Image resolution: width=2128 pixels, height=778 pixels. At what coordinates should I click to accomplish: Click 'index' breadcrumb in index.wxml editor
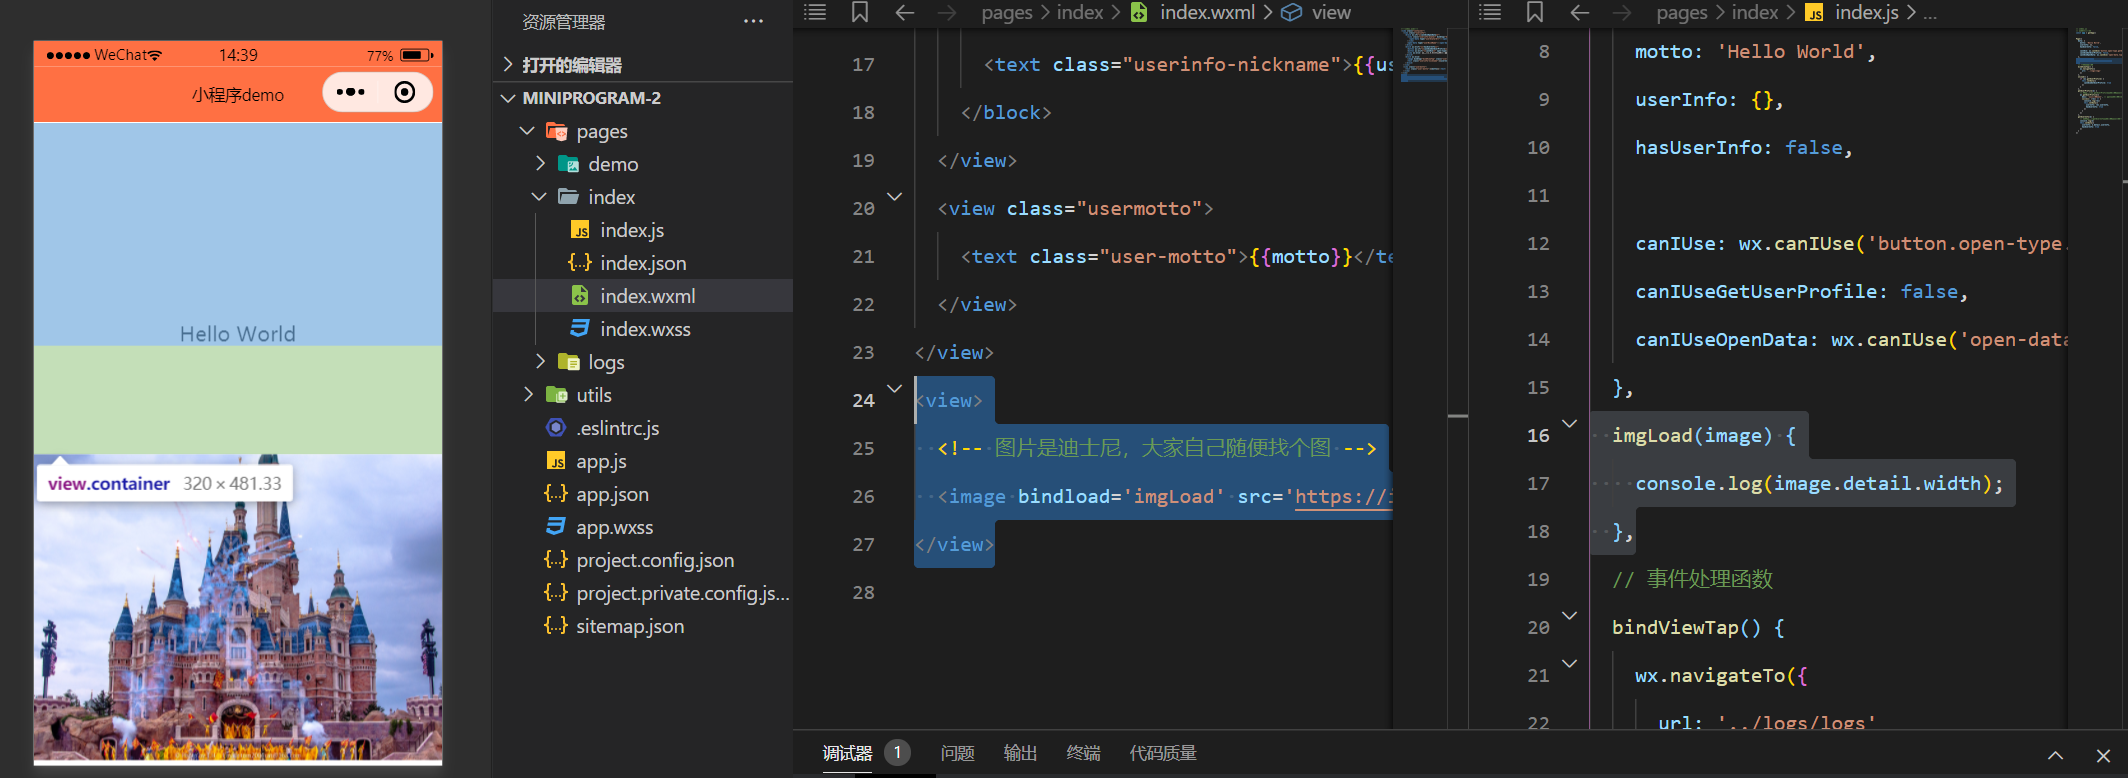1080,13
